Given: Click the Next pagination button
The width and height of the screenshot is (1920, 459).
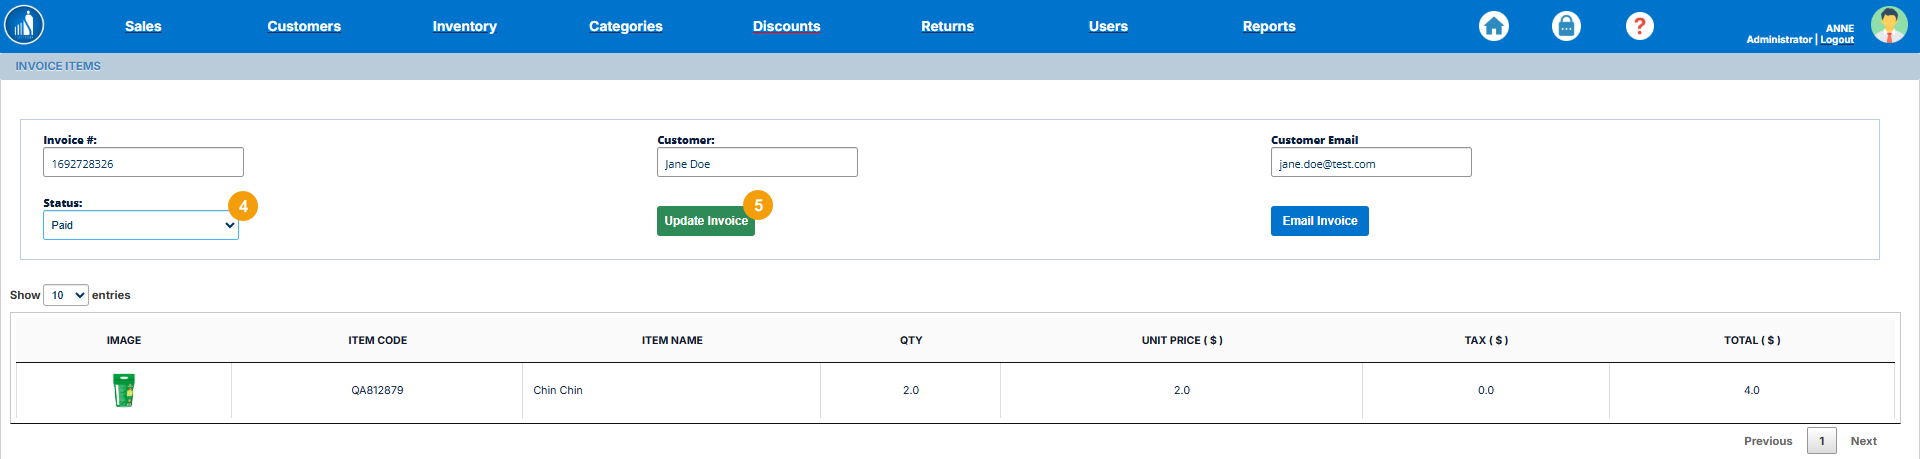Looking at the screenshot, I should (x=1862, y=441).
